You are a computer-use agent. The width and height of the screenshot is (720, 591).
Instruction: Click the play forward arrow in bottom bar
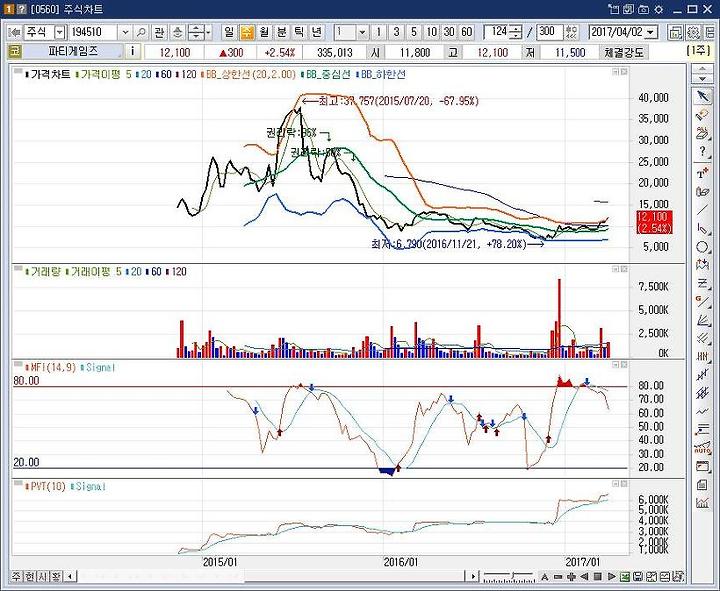click(611, 577)
